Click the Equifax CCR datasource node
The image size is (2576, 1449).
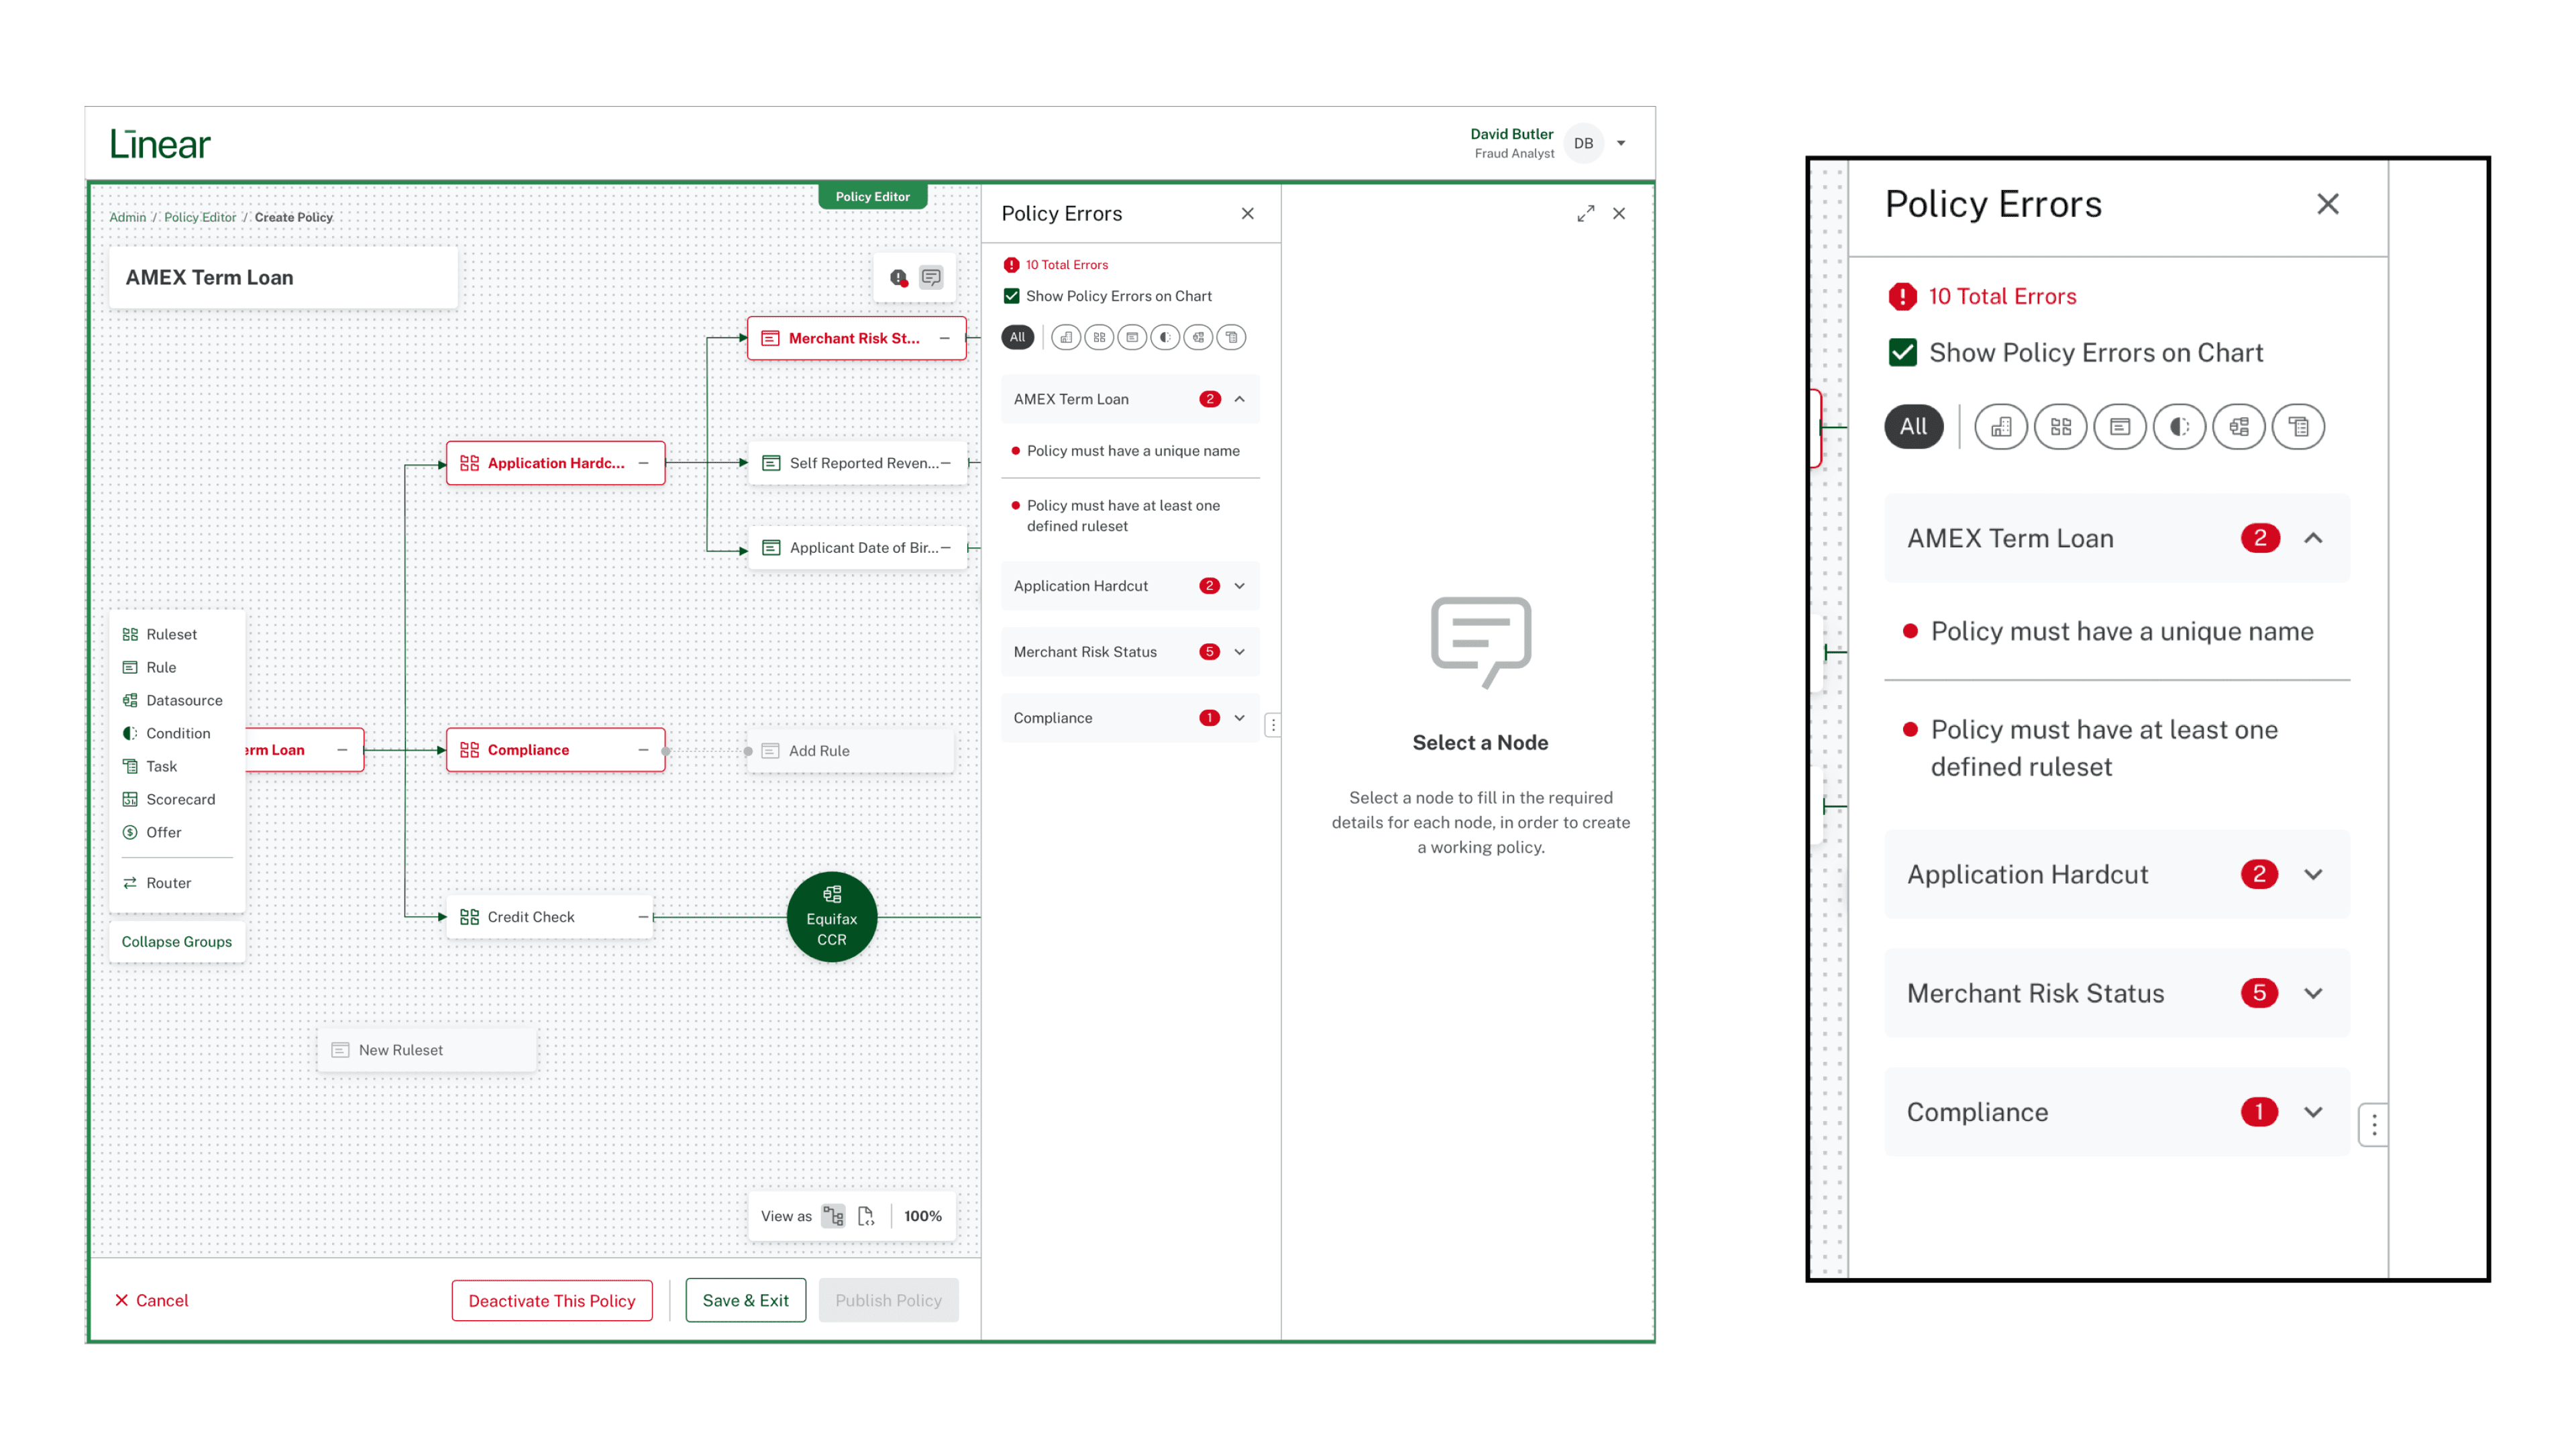(x=831, y=917)
